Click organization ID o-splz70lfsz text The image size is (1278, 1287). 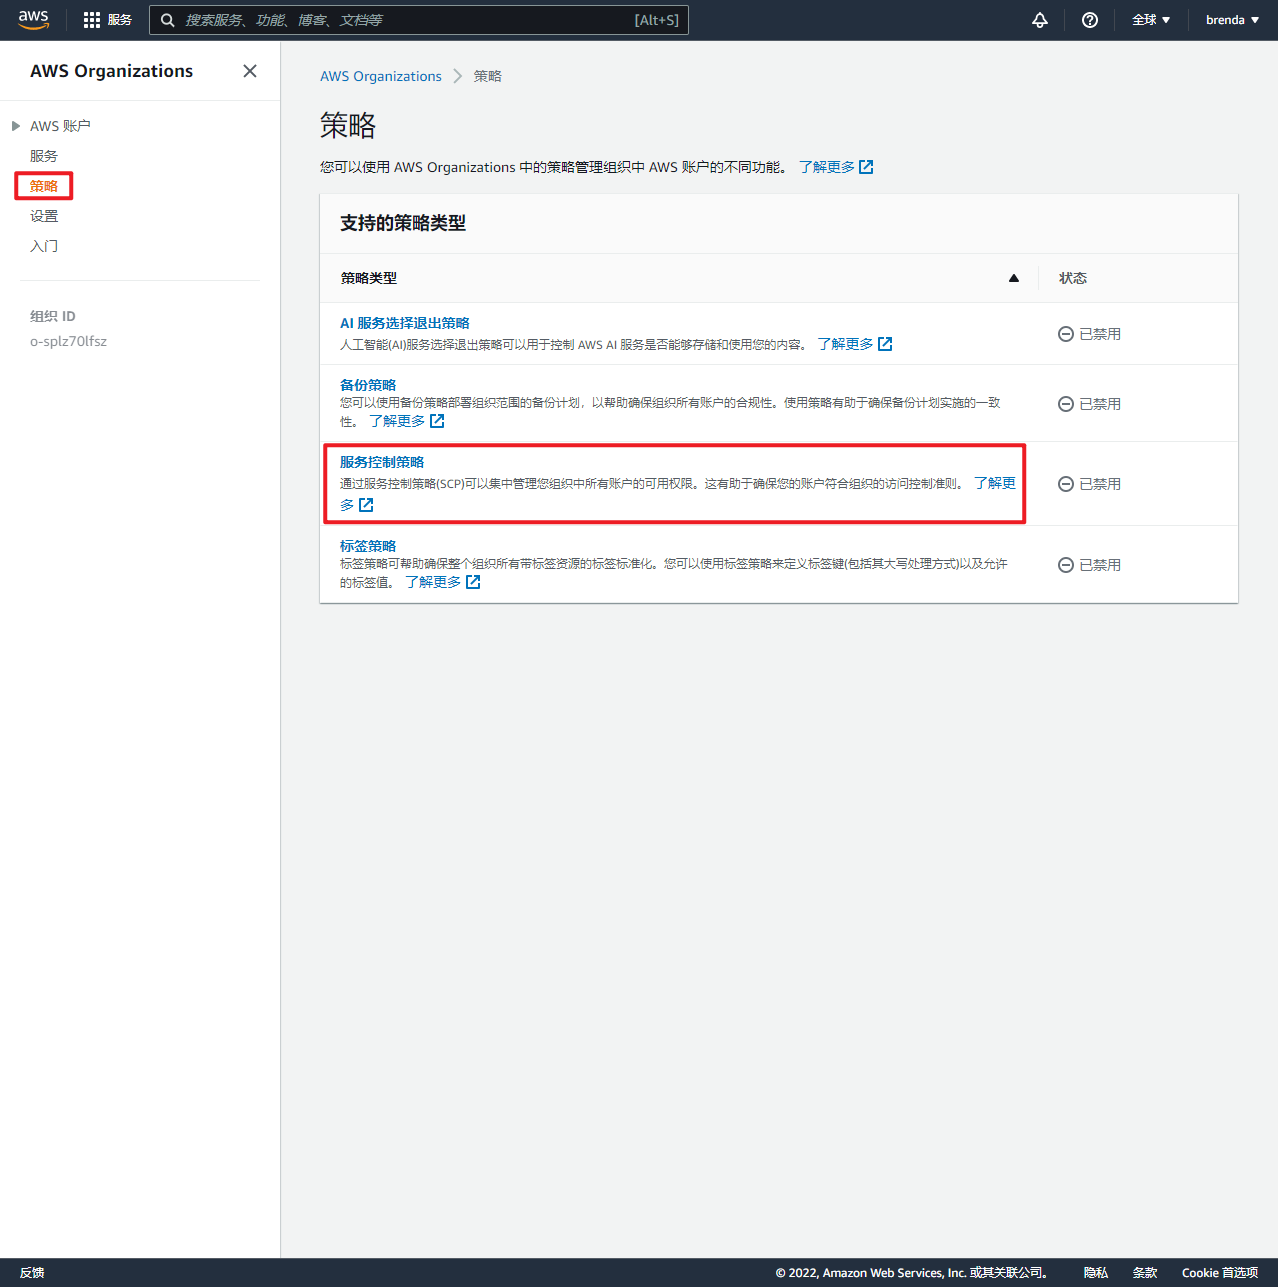click(68, 341)
